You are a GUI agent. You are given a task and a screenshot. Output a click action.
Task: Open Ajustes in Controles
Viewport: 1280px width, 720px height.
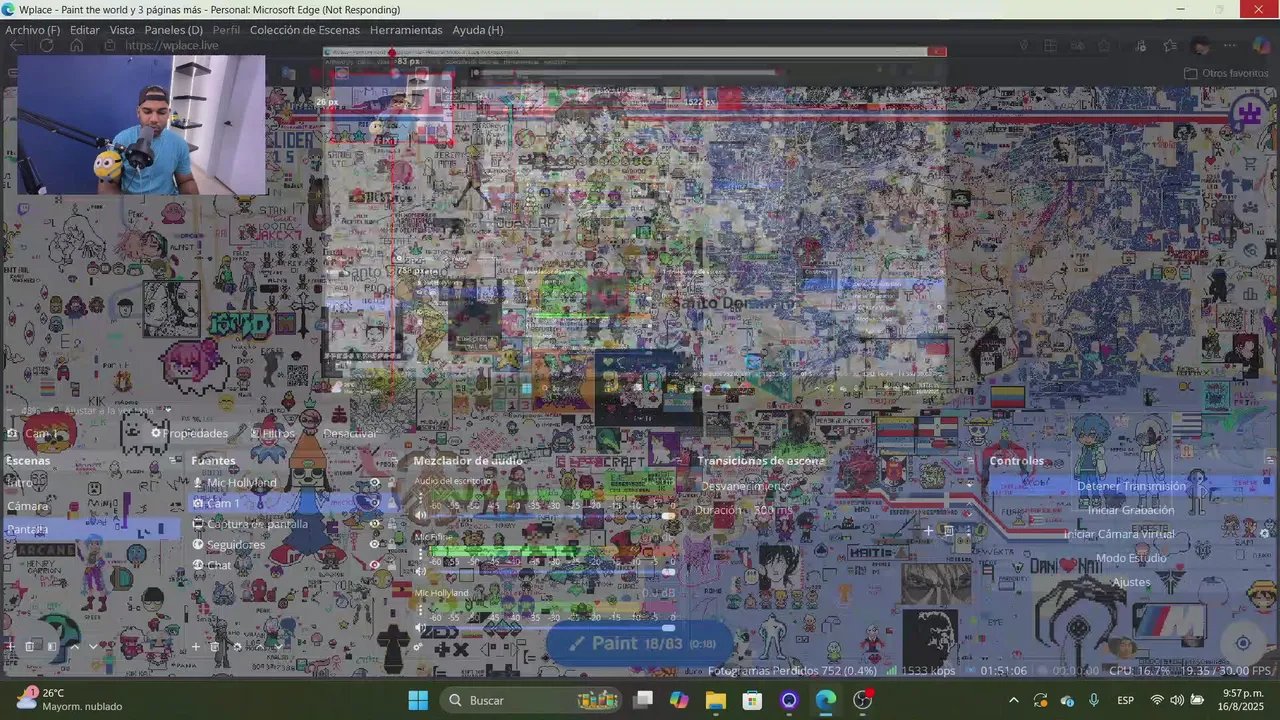click(1131, 582)
